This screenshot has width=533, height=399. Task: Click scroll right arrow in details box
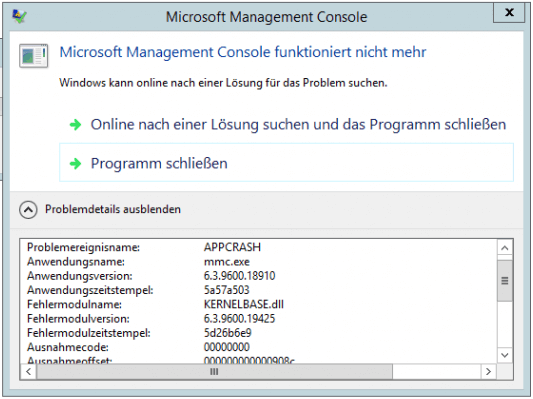[x=488, y=371]
